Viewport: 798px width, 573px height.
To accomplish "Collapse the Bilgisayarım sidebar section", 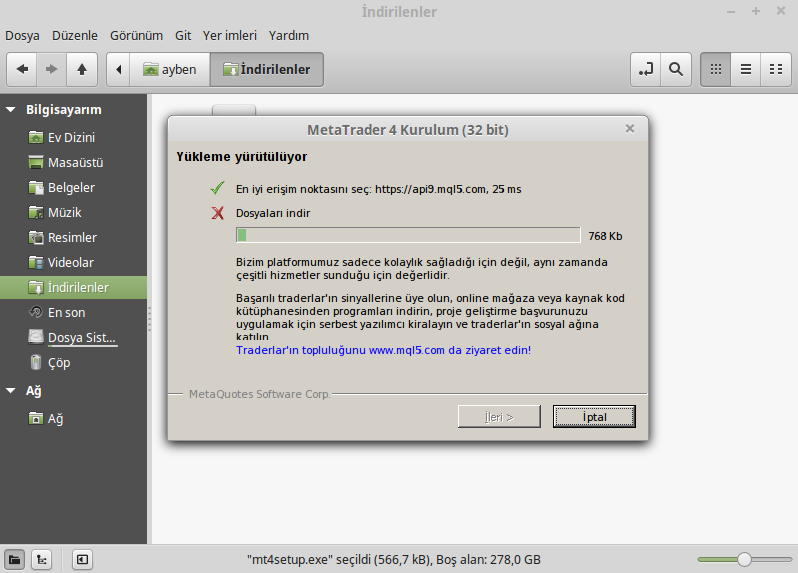I will pyautogui.click(x=11, y=109).
